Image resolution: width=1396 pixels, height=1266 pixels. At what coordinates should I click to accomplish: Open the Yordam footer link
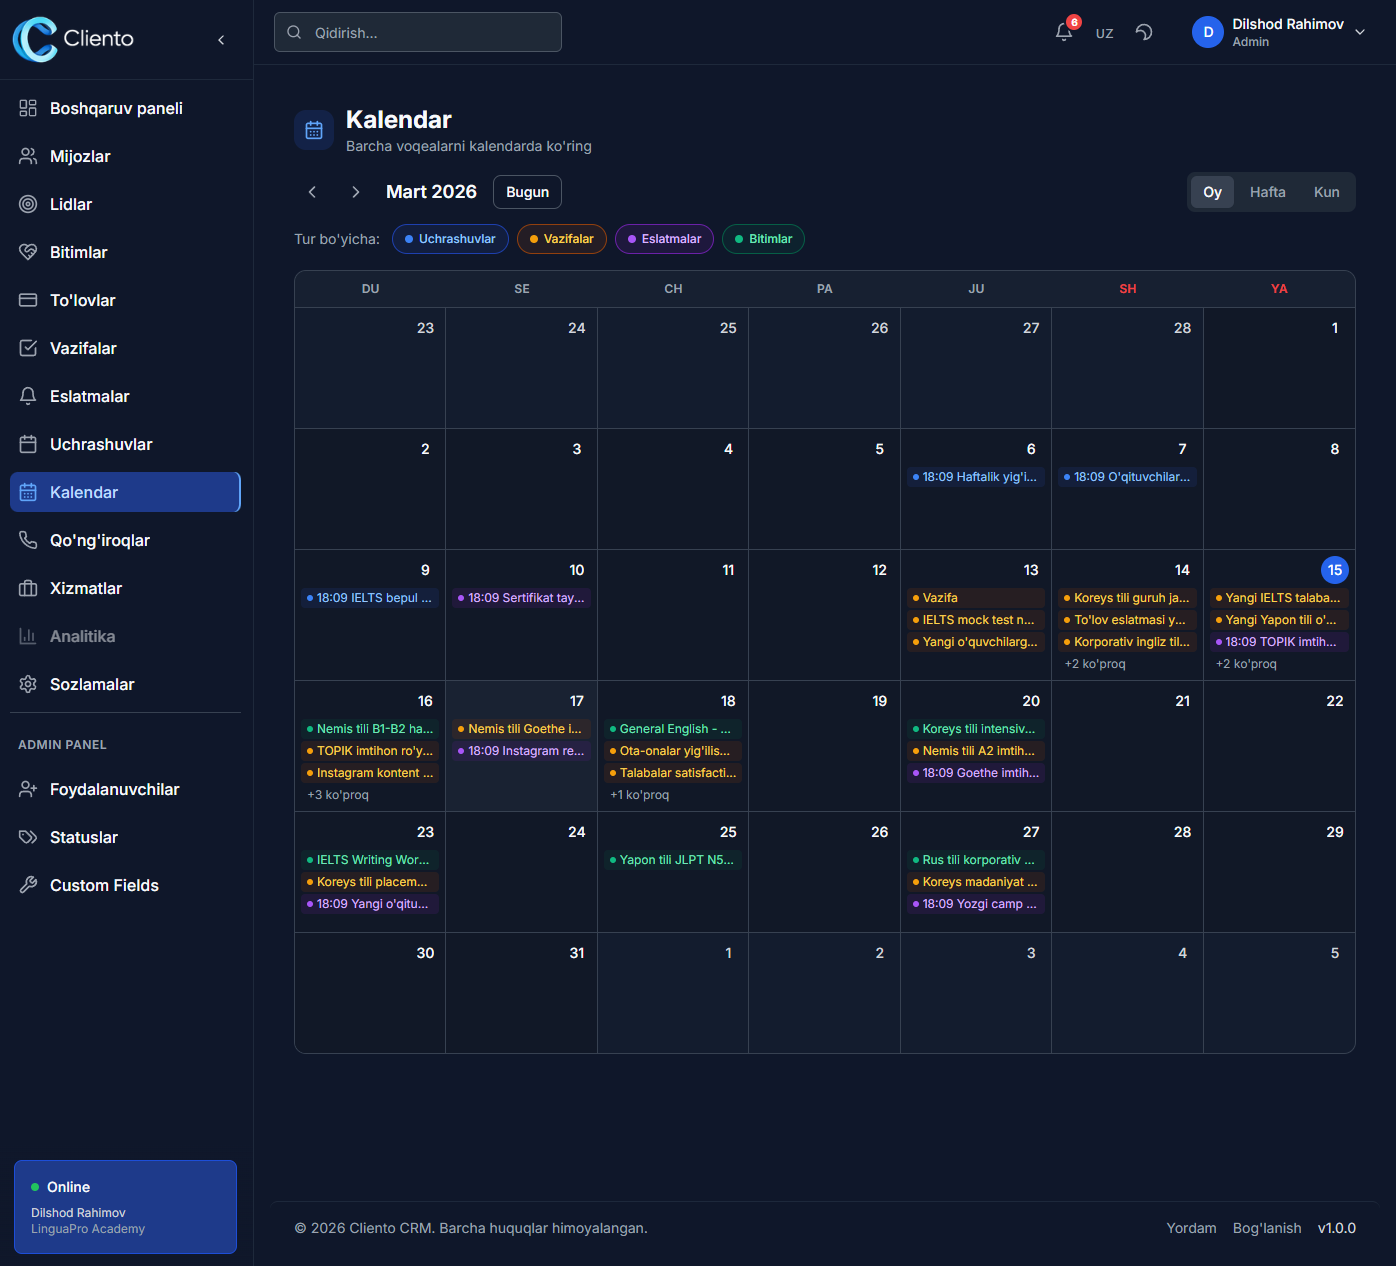tap(1191, 1228)
